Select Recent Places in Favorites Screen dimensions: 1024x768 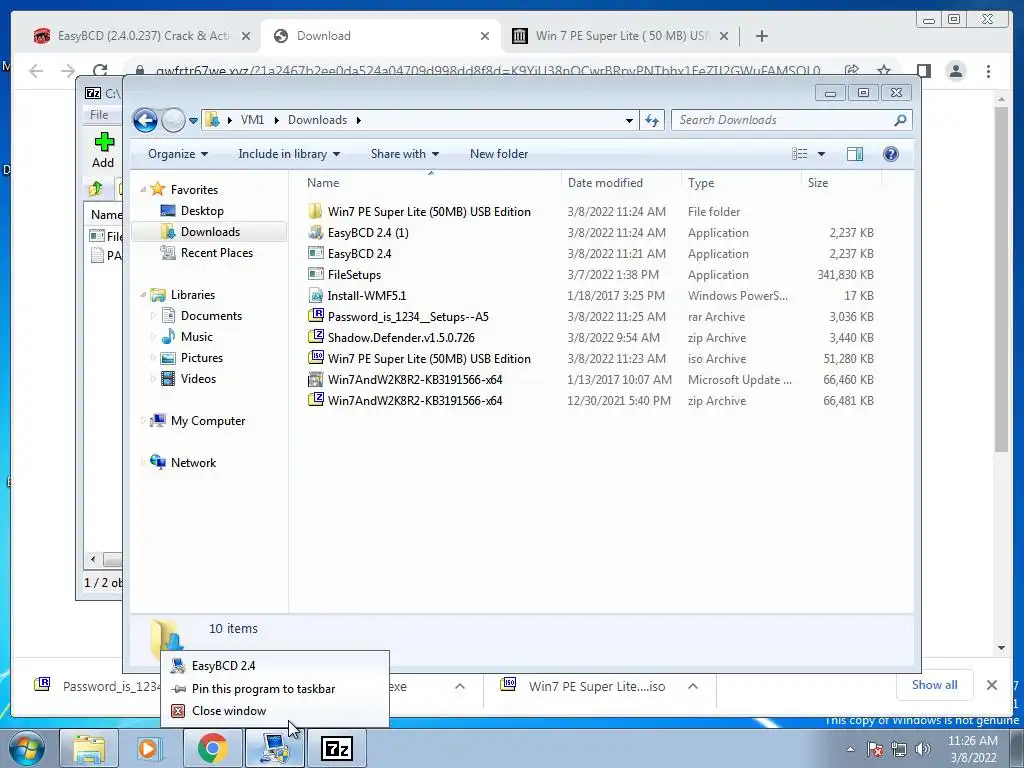click(x=217, y=253)
